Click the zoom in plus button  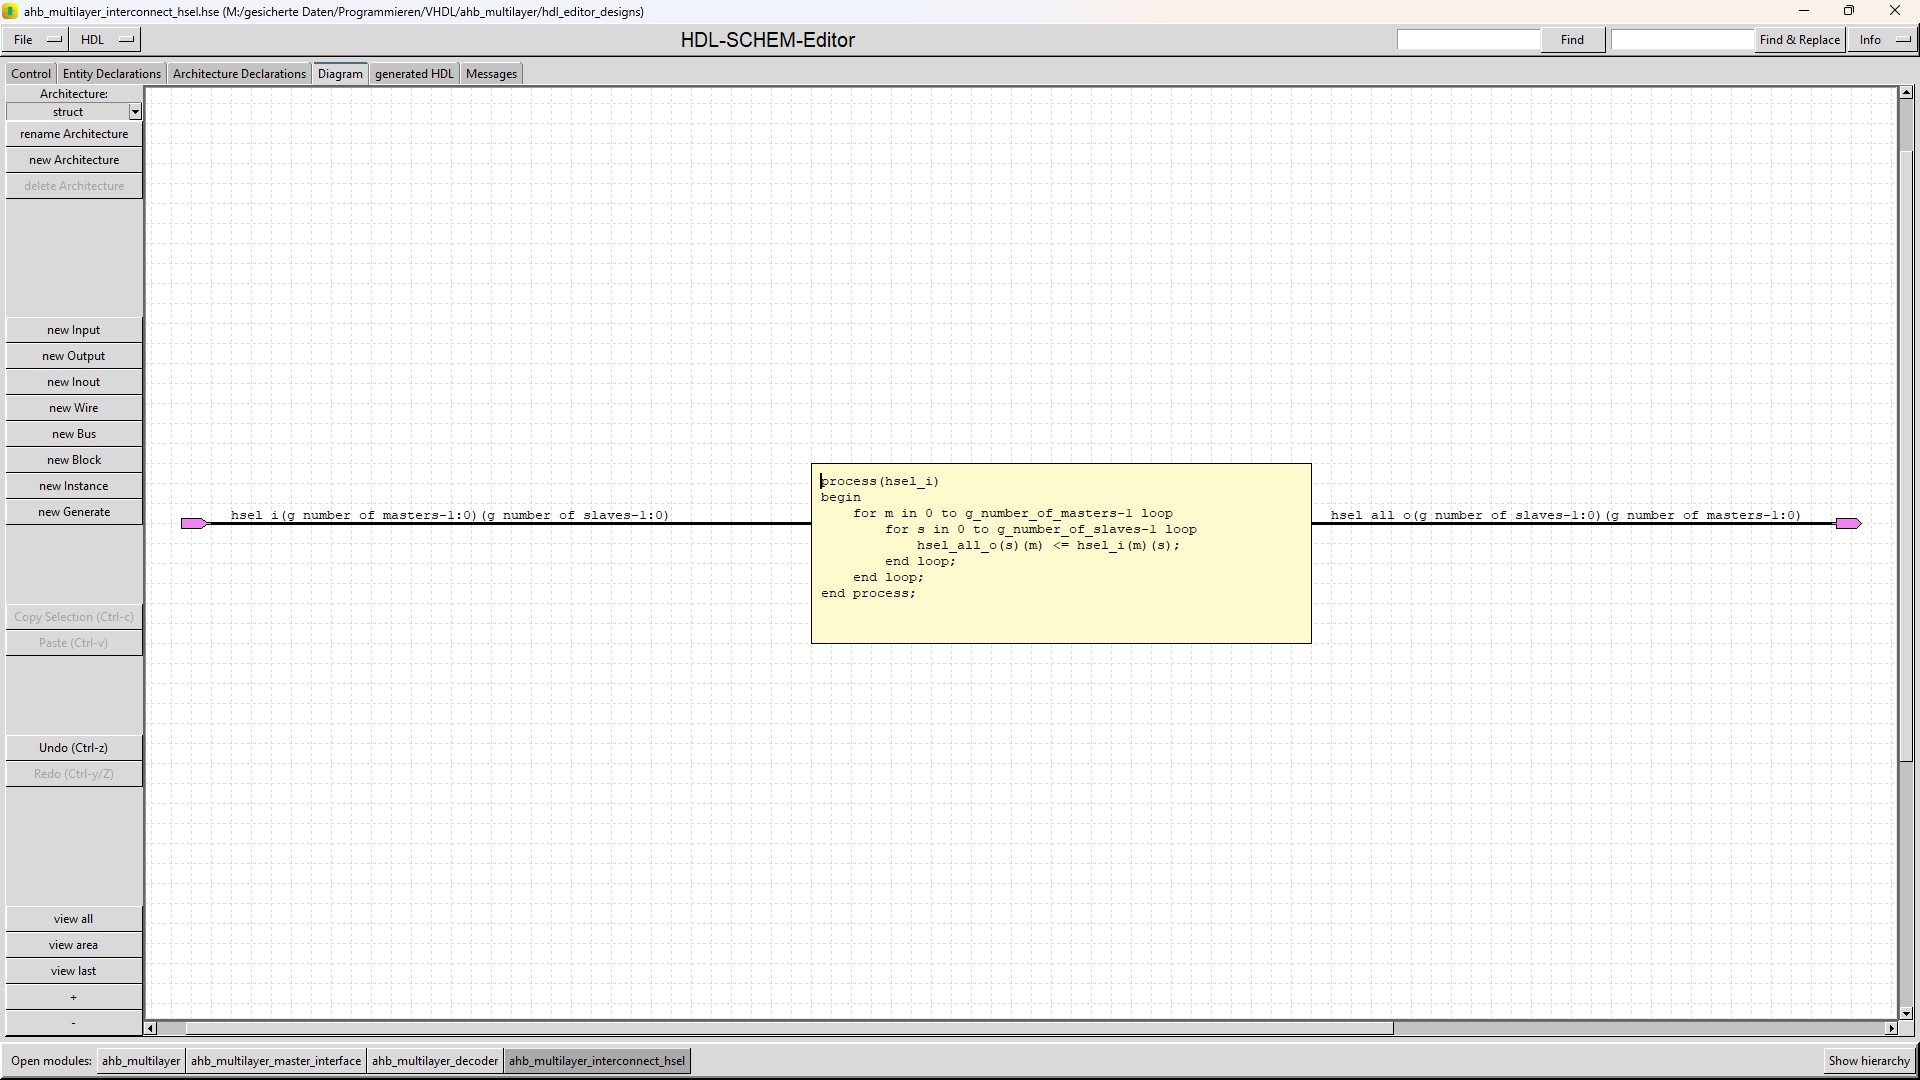coord(74,997)
